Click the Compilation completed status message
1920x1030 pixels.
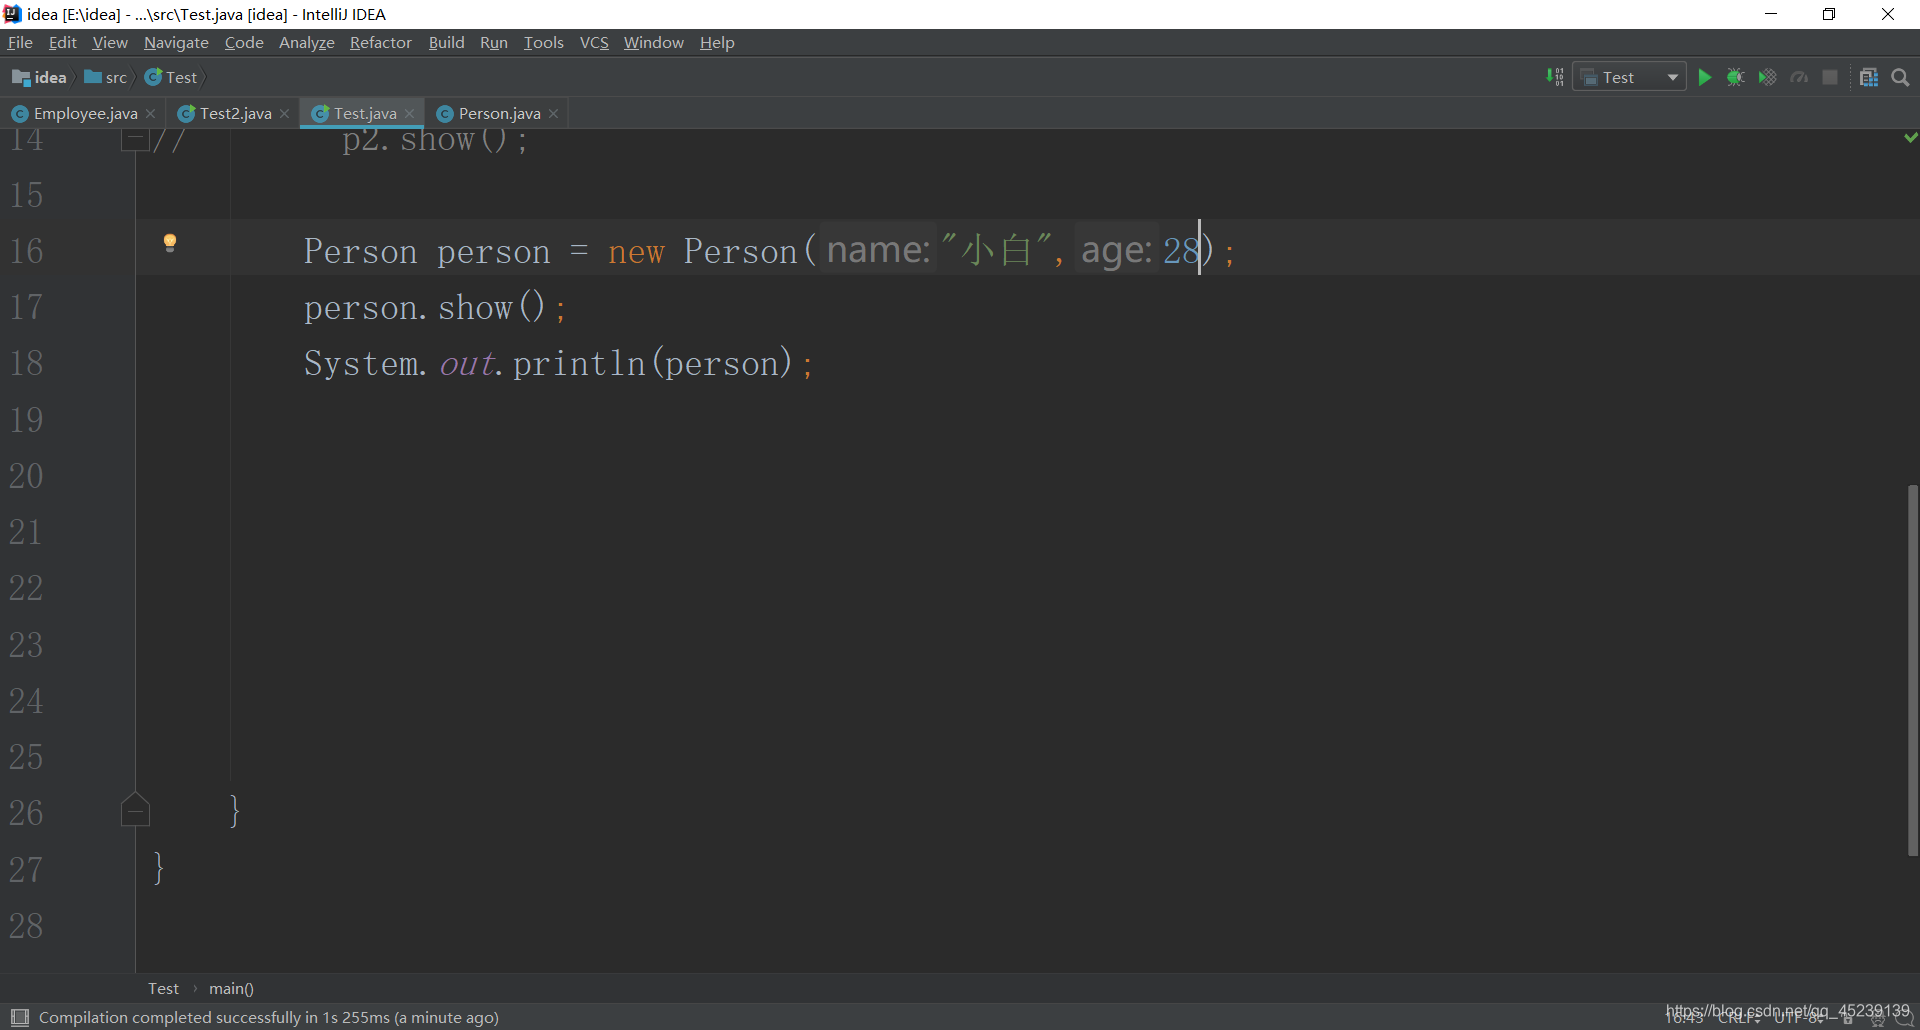pos(268,1017)
